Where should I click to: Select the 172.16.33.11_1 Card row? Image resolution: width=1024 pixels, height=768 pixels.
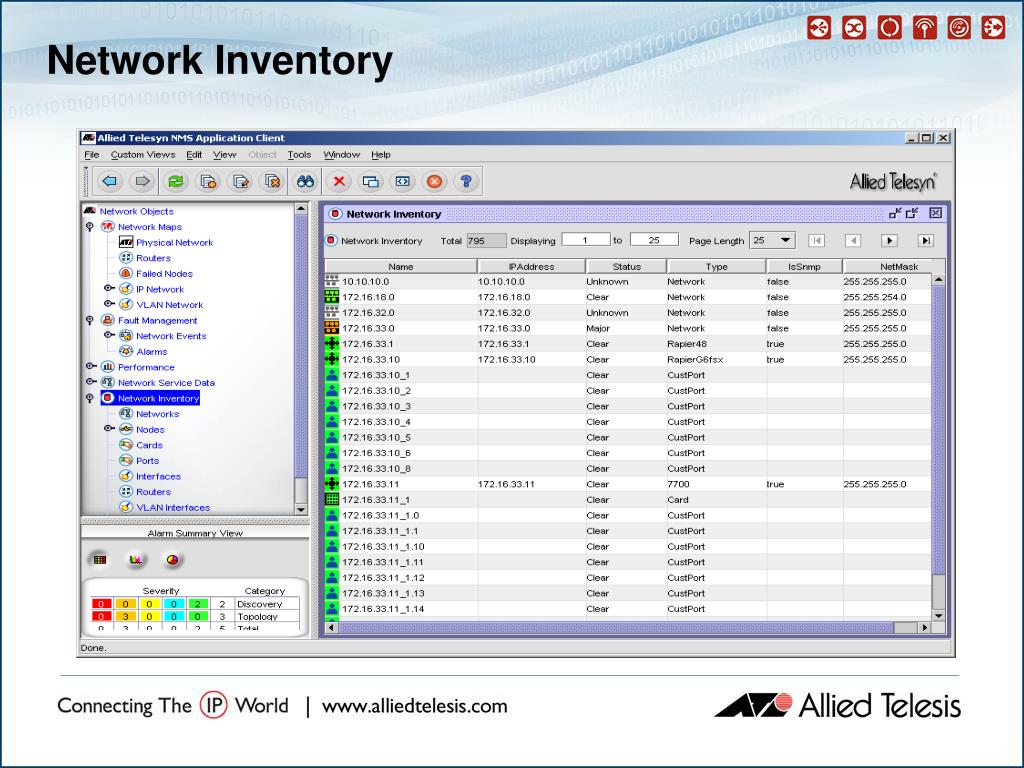628,500
